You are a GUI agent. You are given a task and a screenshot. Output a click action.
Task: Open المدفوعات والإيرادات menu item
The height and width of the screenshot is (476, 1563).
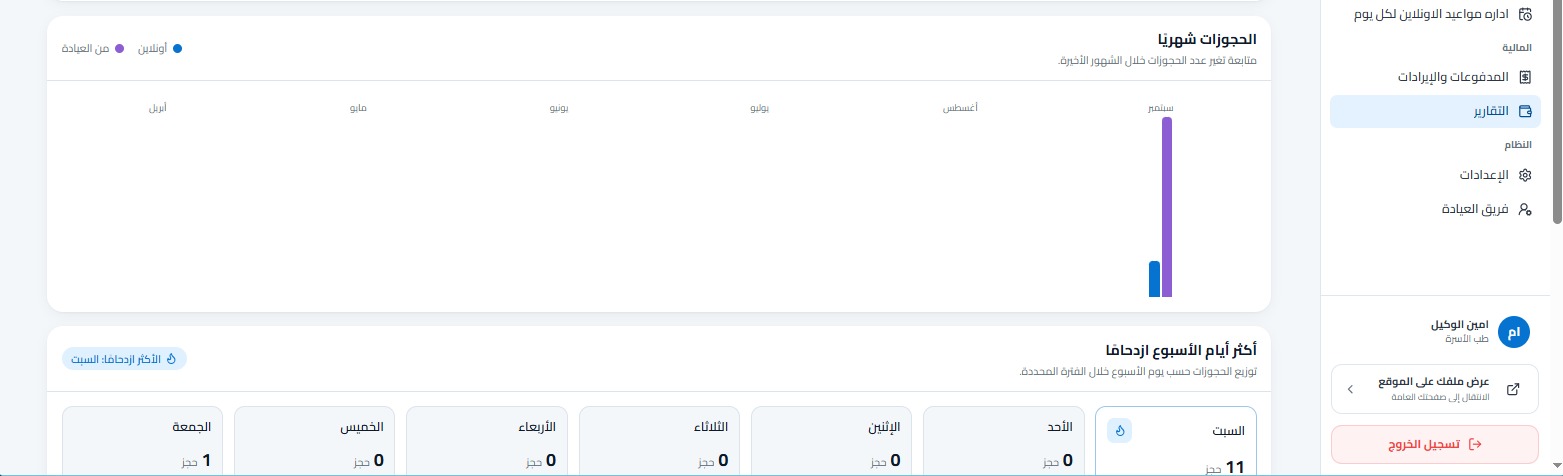1435,77
